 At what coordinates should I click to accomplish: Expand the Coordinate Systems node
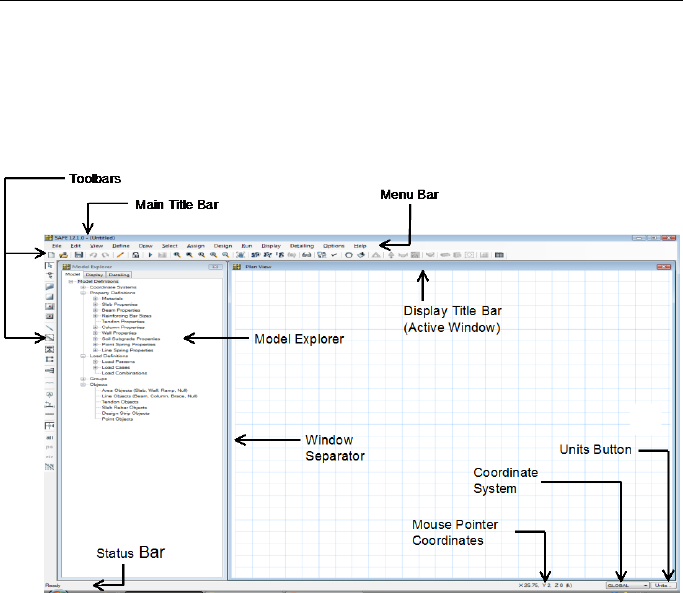[83, 287]
